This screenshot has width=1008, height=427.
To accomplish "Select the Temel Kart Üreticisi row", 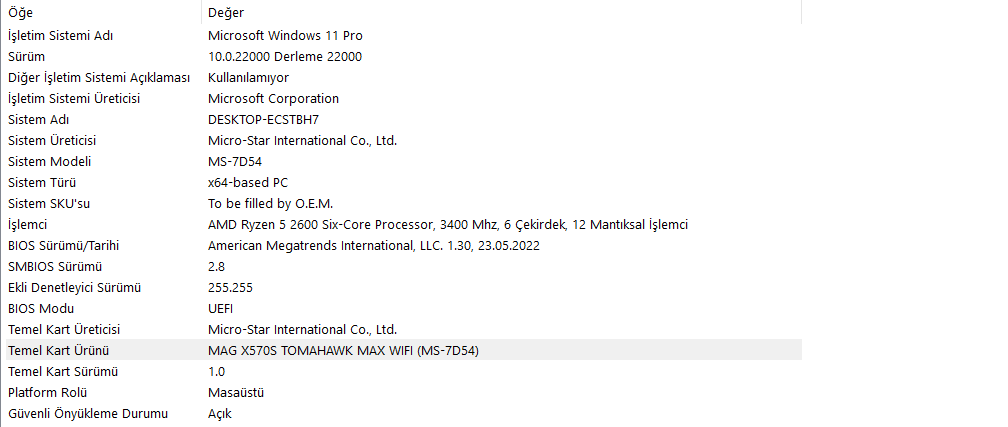I will [404, 329].
